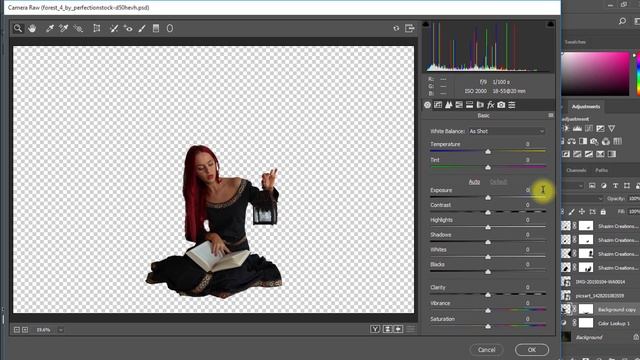Switch to the Channels tab
640x360 pixels.
576,170
